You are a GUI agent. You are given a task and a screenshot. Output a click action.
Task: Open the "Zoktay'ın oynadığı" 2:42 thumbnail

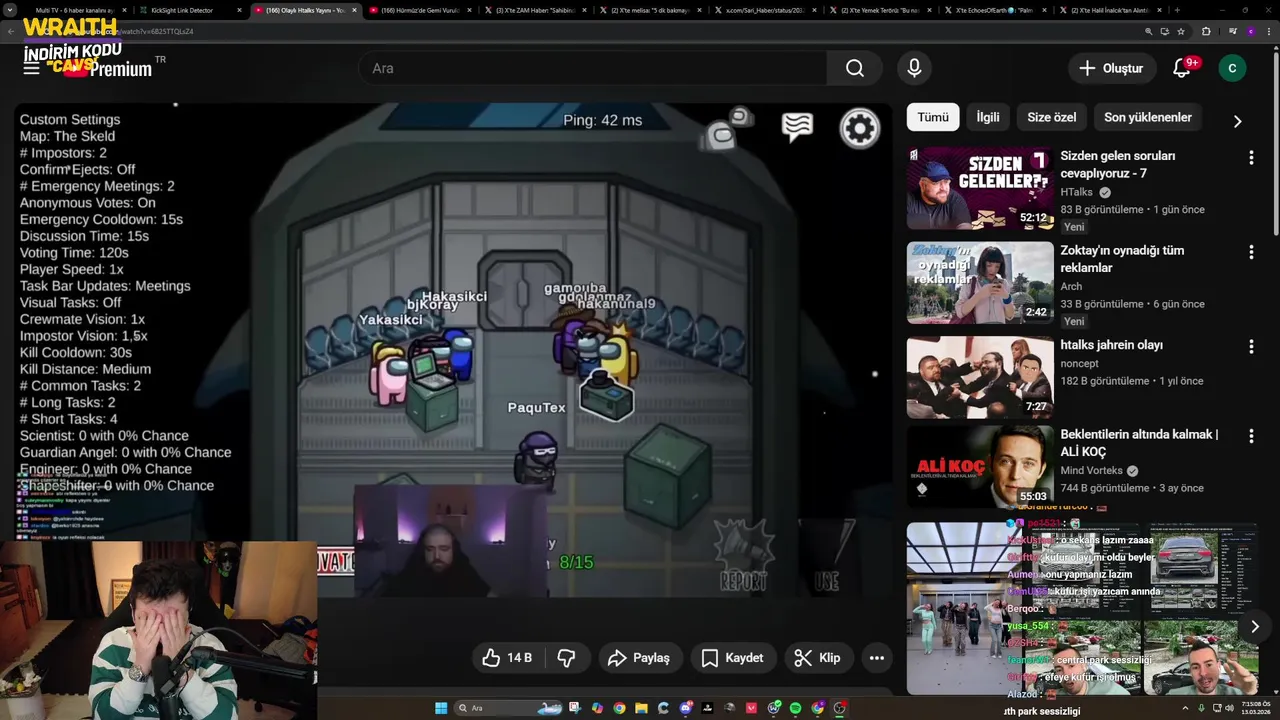(980, 282)
